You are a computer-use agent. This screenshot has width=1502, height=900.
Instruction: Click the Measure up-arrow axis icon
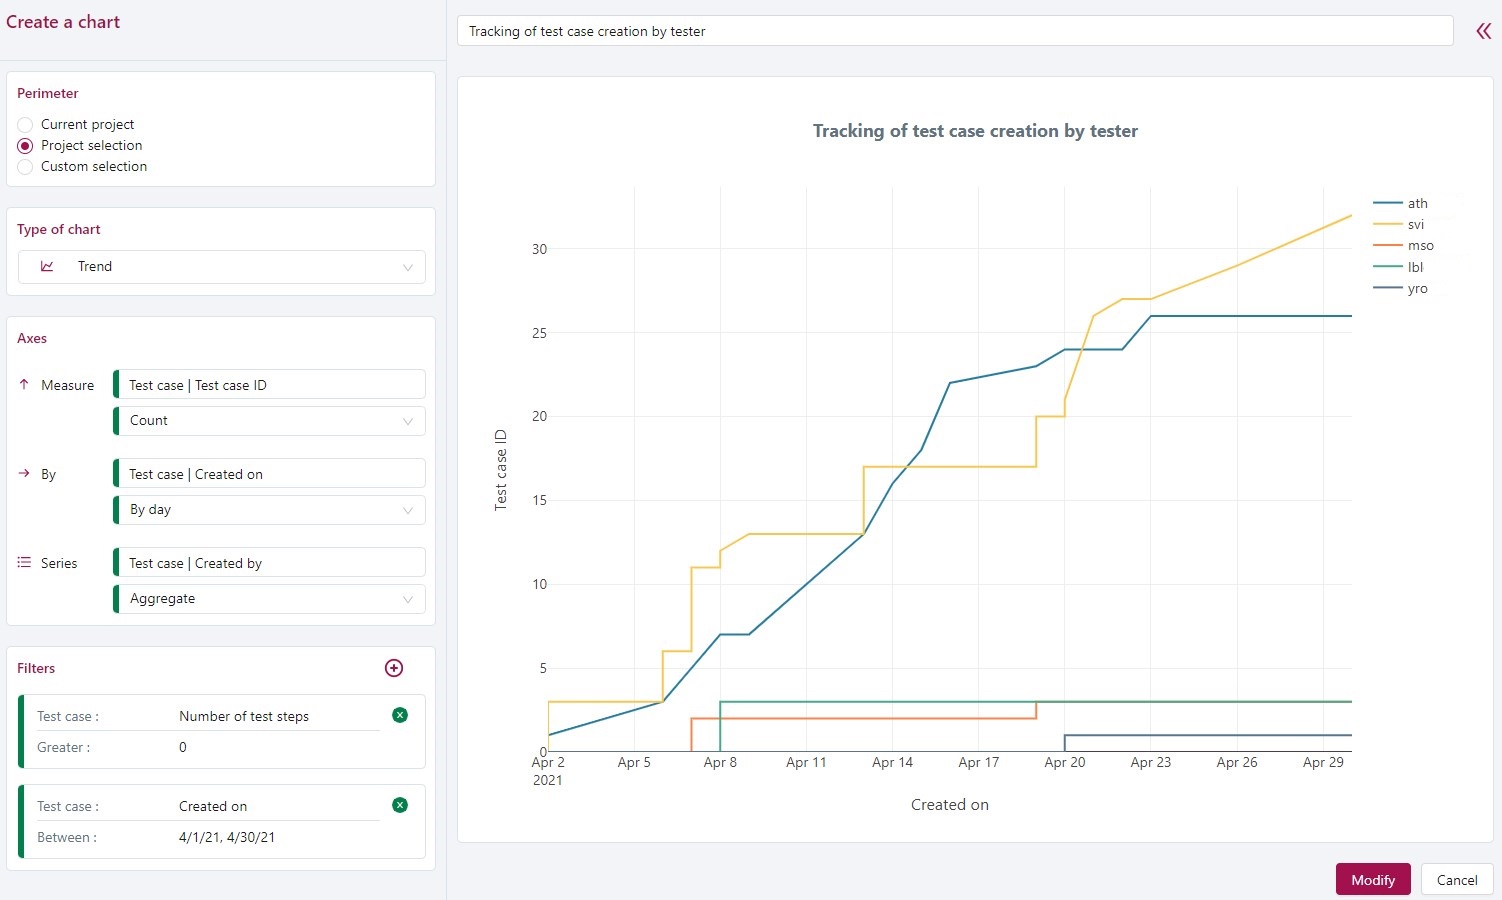click(x=24, y=384)
